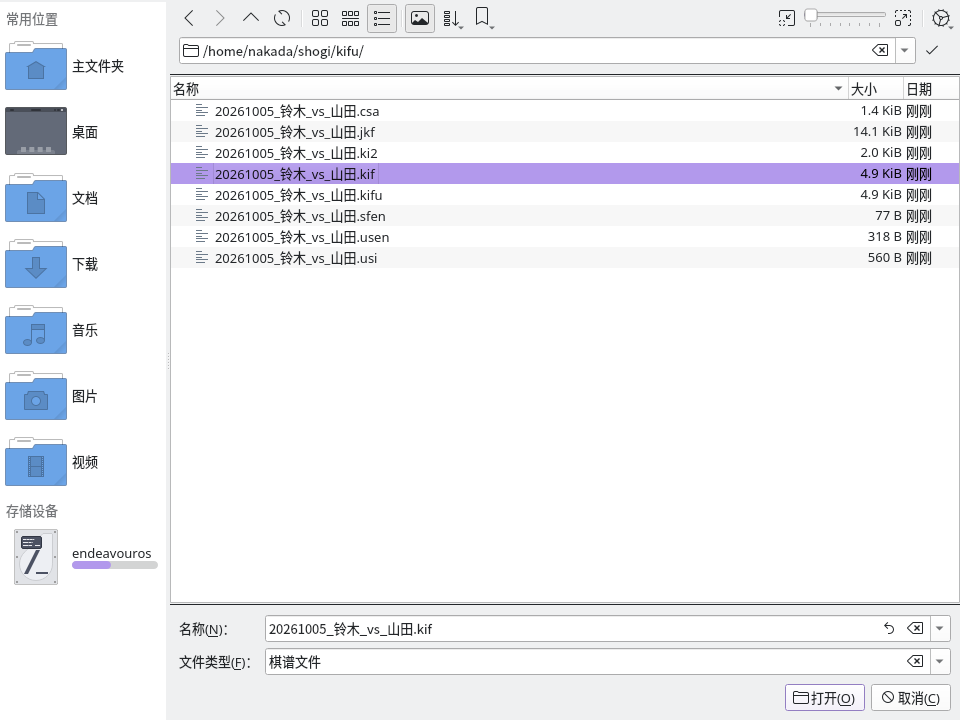Select the file ending in .usen
960x720 pixels.
click(x=564, y=237)
